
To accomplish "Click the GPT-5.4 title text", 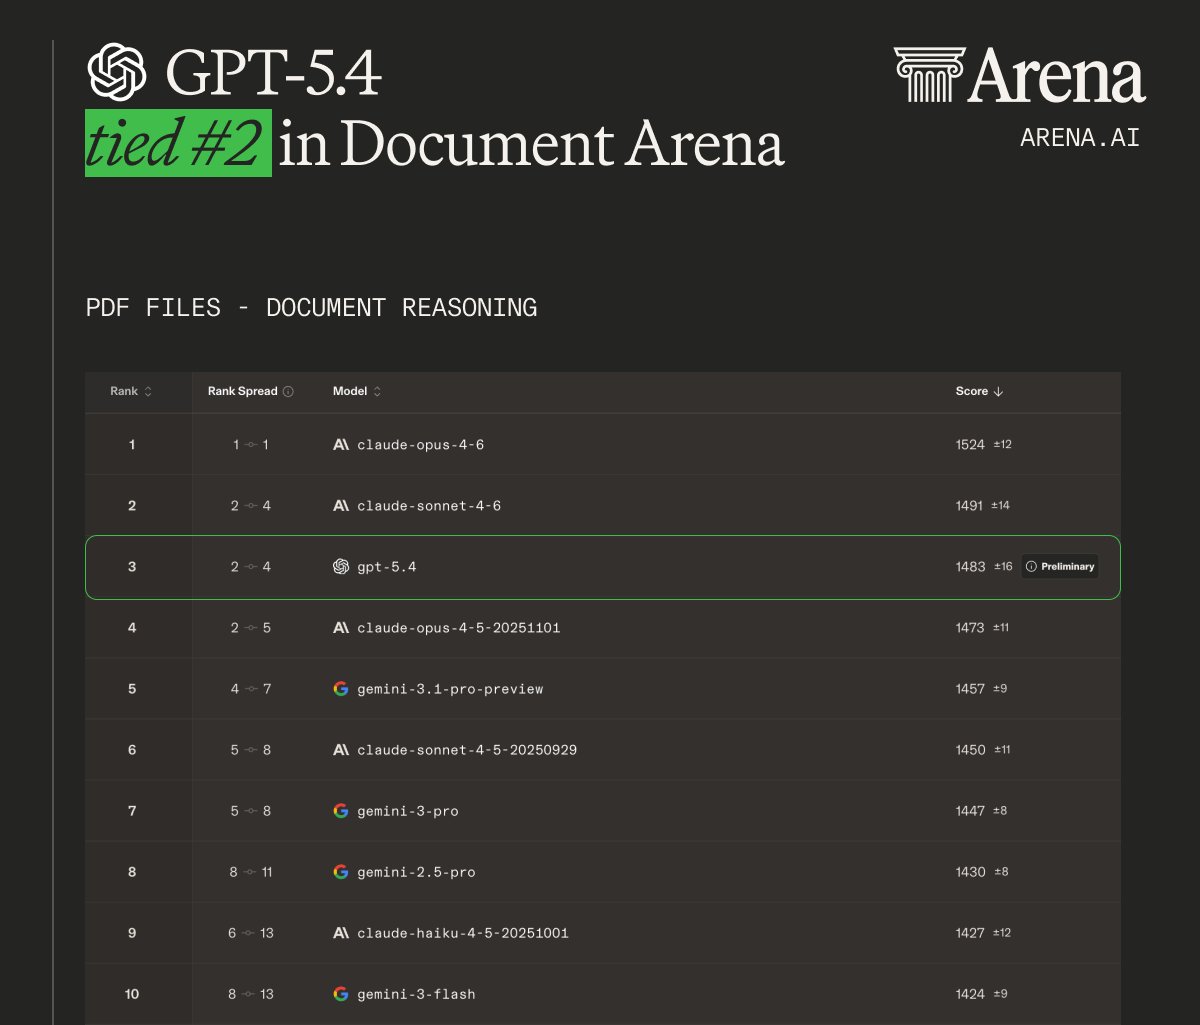I will [x=273, y=73].
